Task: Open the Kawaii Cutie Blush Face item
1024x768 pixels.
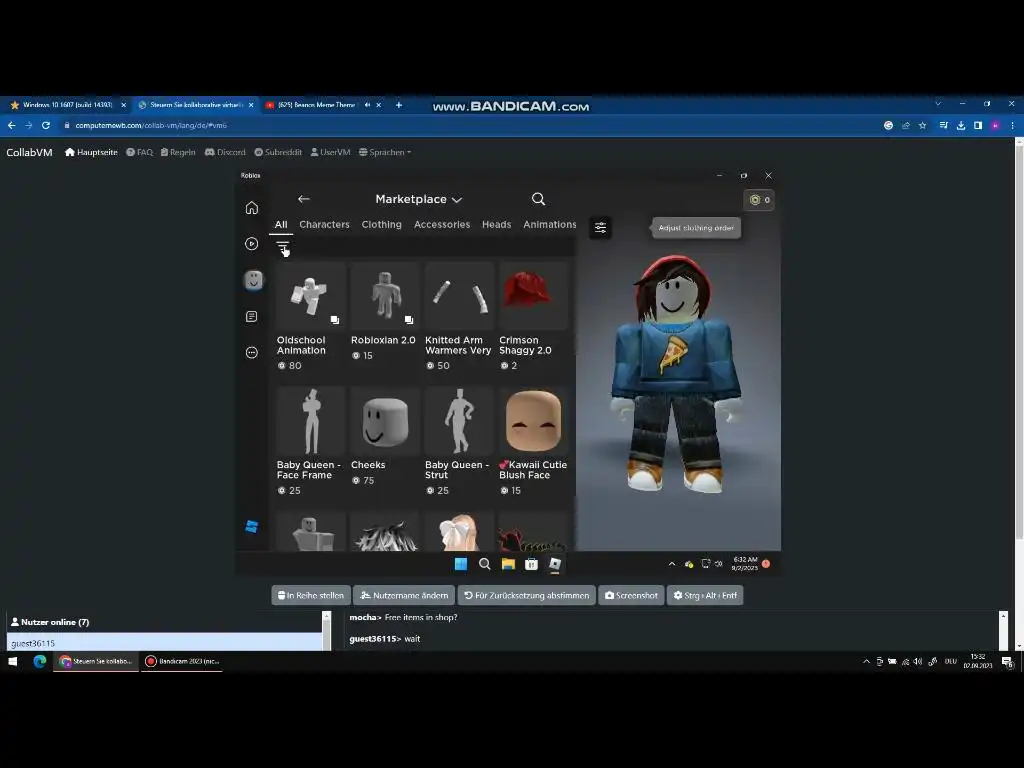Action: coord(533,441)
